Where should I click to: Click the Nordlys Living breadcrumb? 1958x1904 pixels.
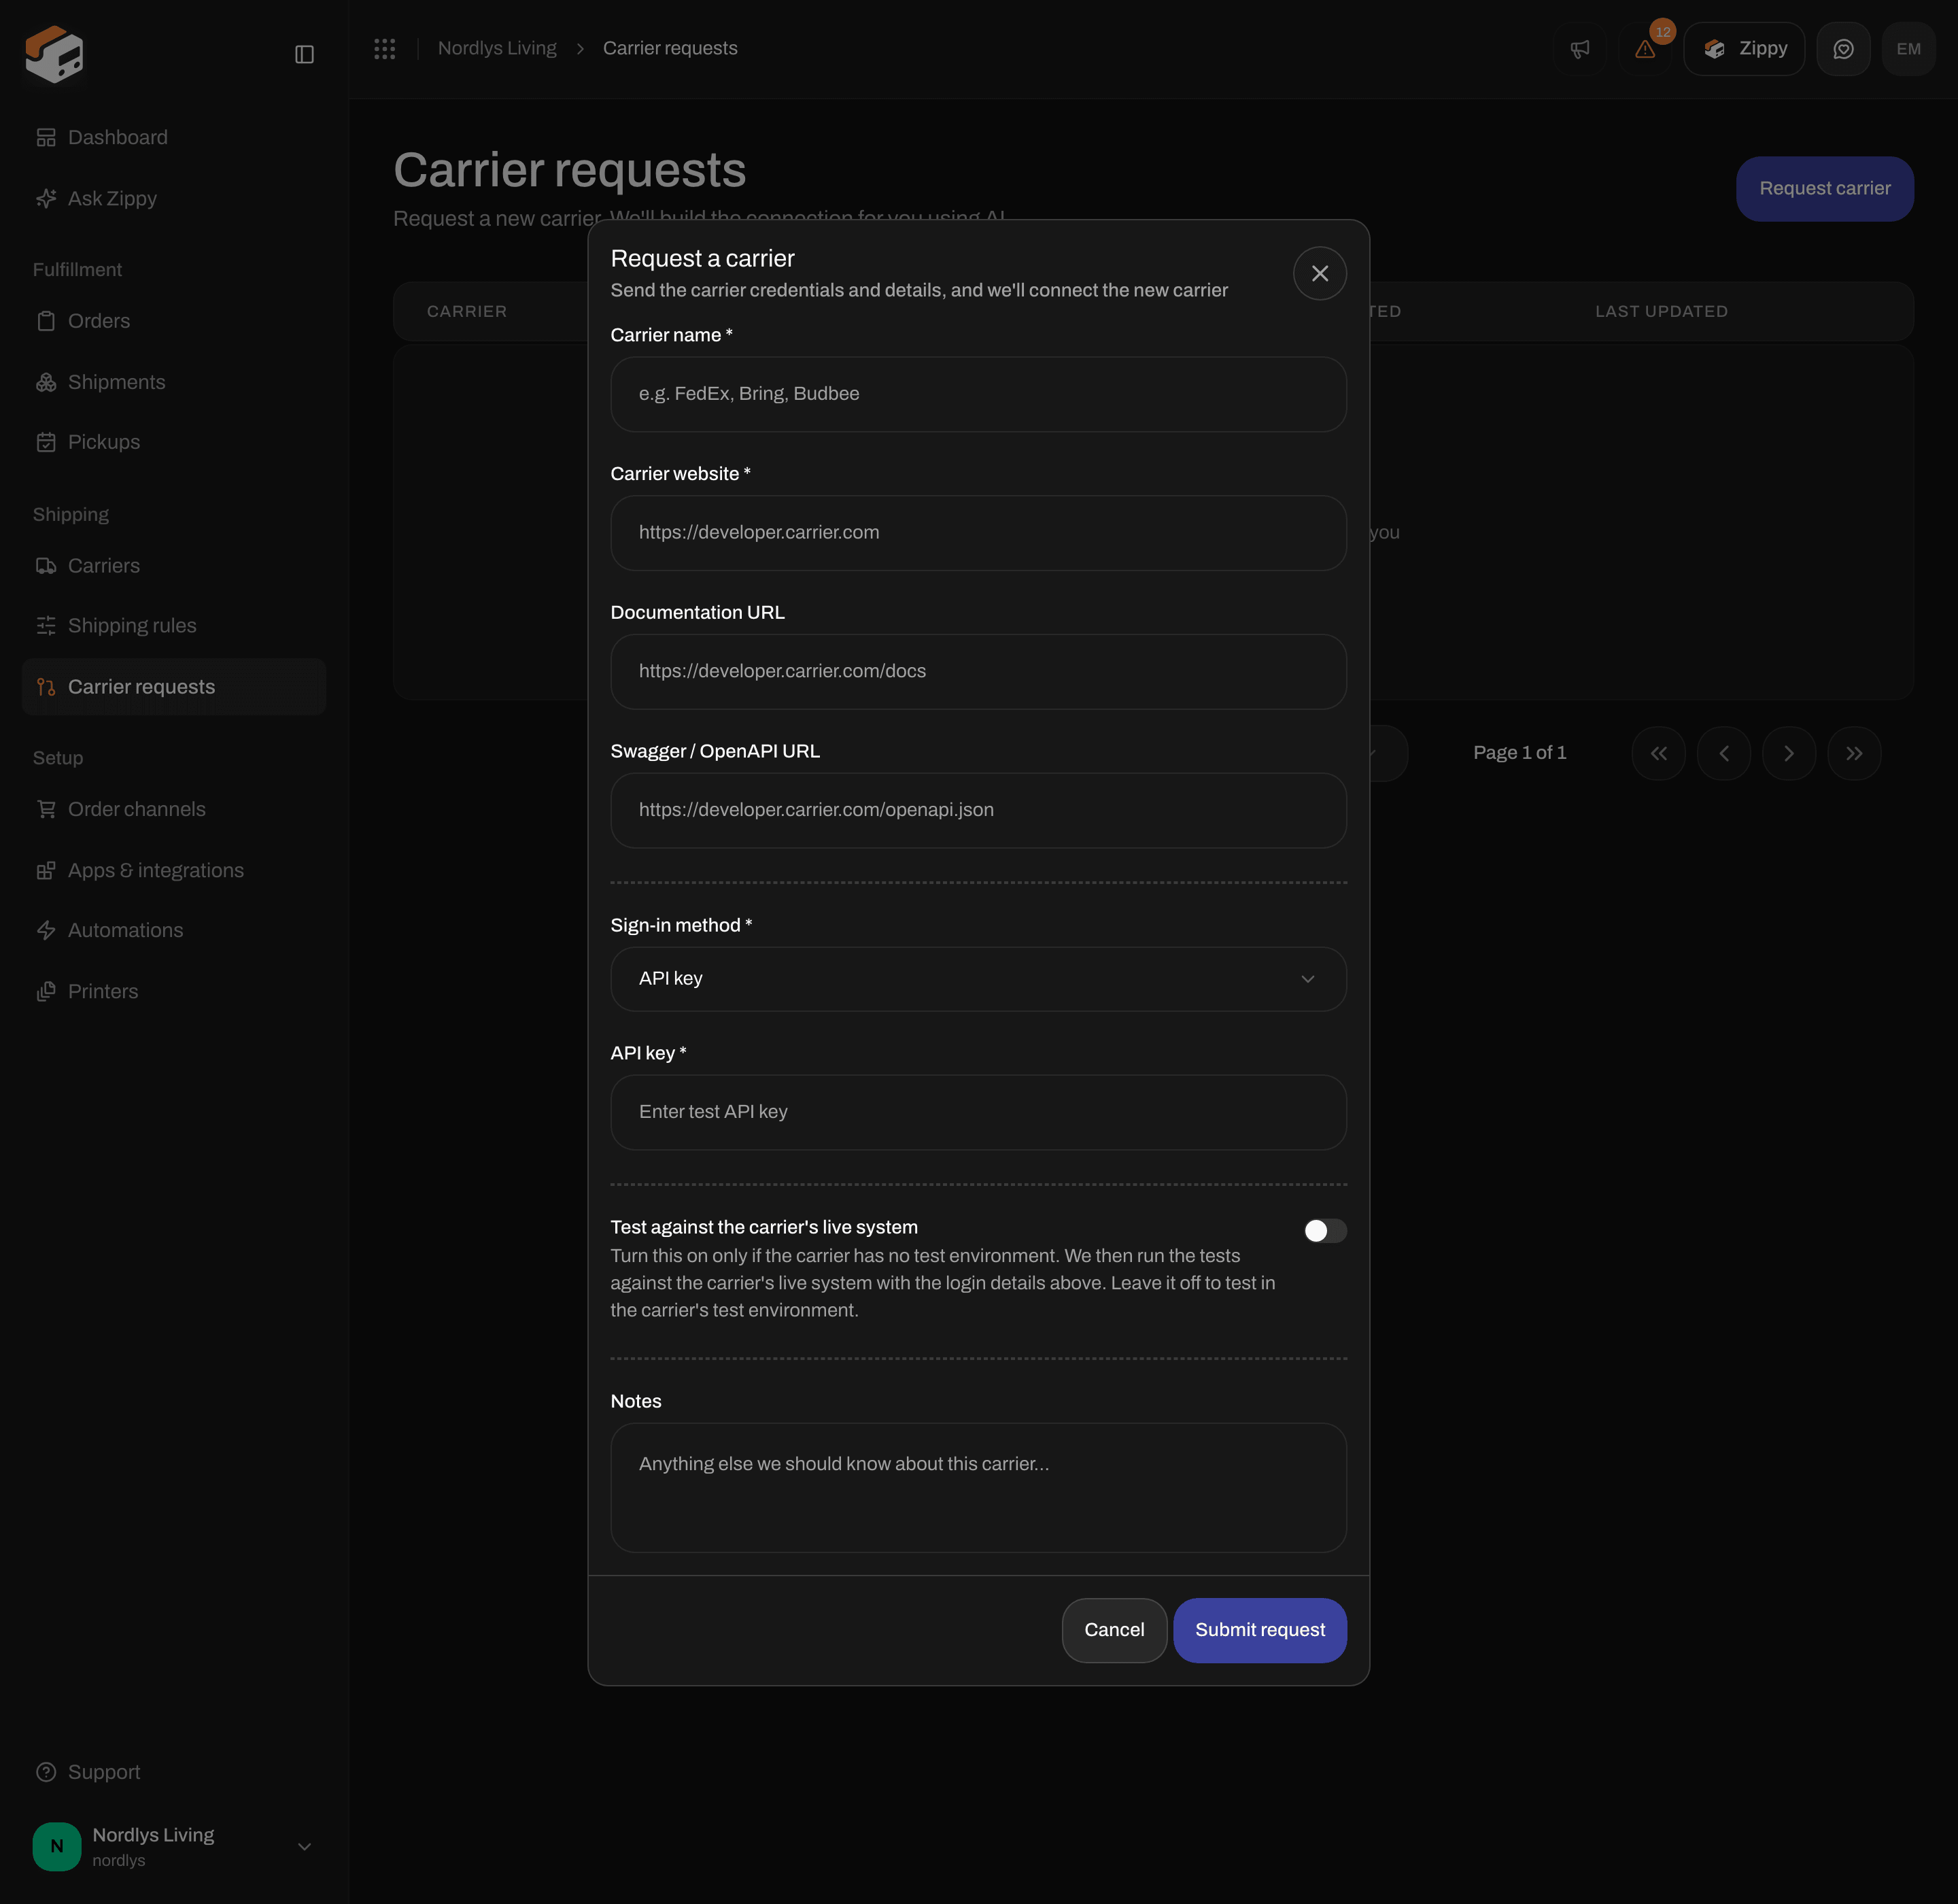point(497,48)
